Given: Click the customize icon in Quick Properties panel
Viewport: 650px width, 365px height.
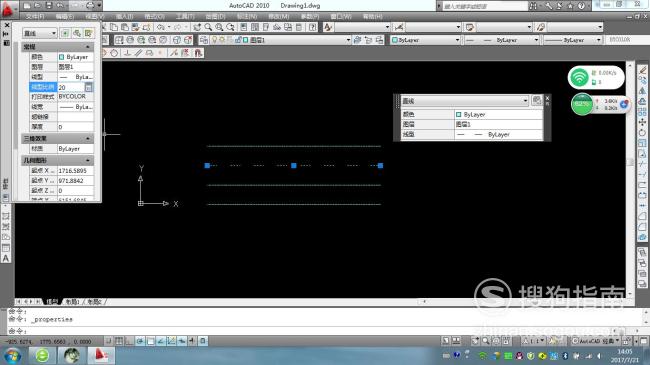Looking at the screenshot, I should [537, 100].
